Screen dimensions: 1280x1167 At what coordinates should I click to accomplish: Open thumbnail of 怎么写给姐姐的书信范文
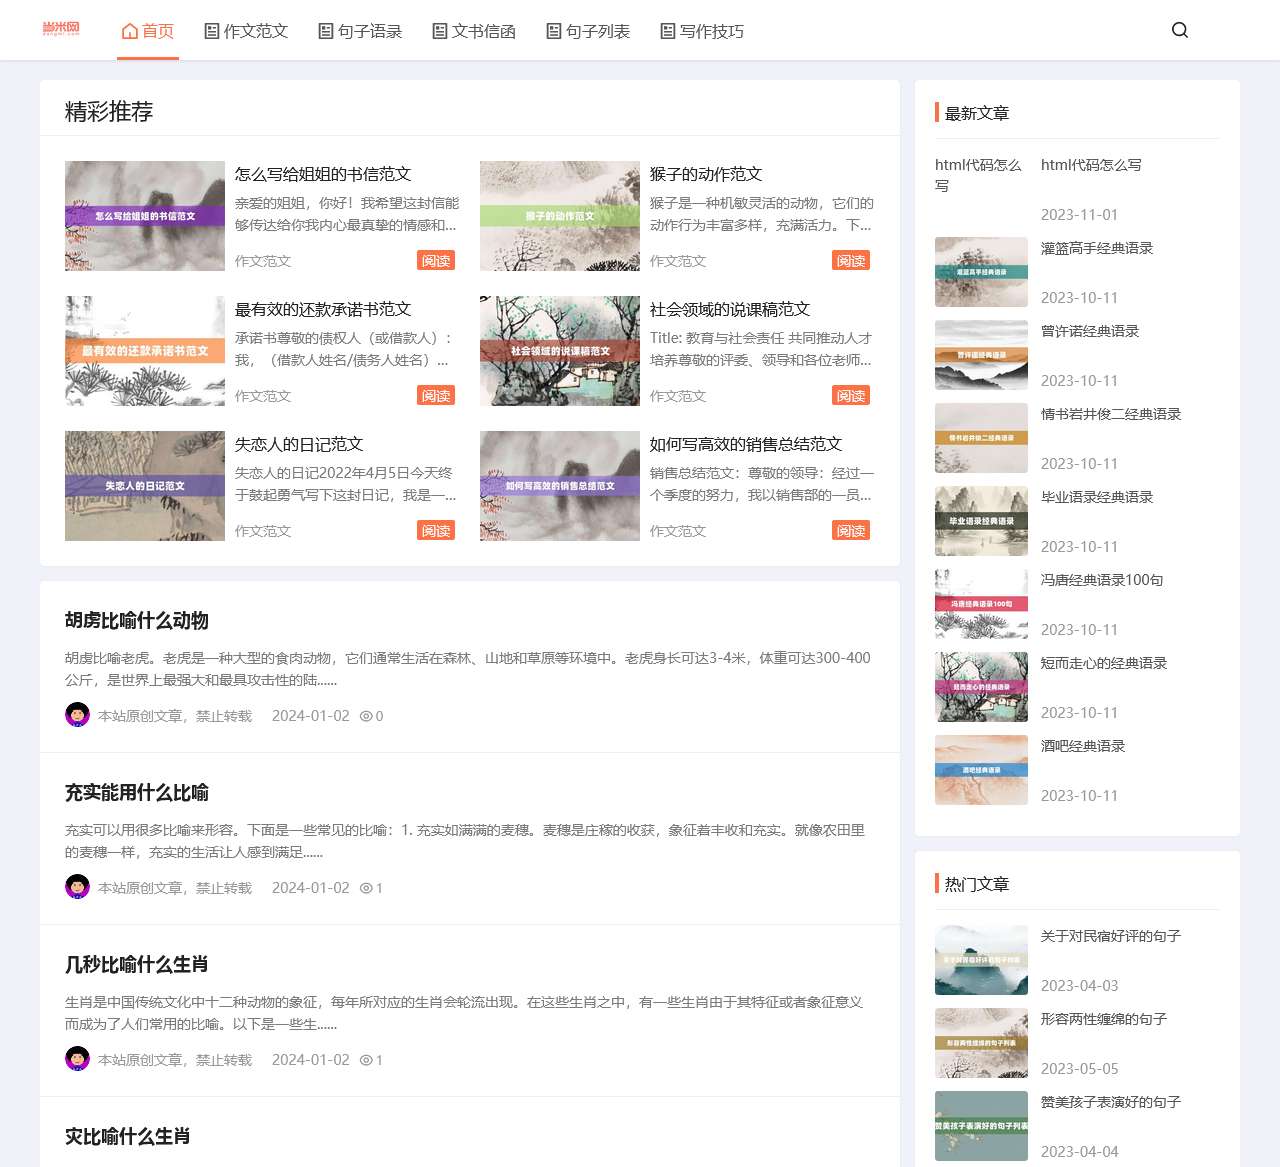coord(145,216)
